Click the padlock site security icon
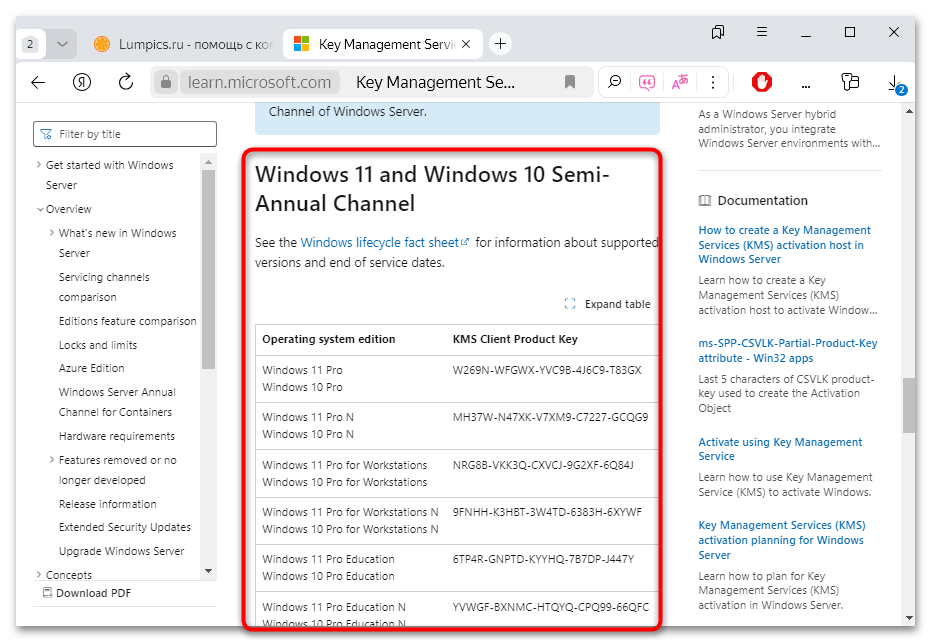The width and height of the screenshot is (931, 642). 166,82
